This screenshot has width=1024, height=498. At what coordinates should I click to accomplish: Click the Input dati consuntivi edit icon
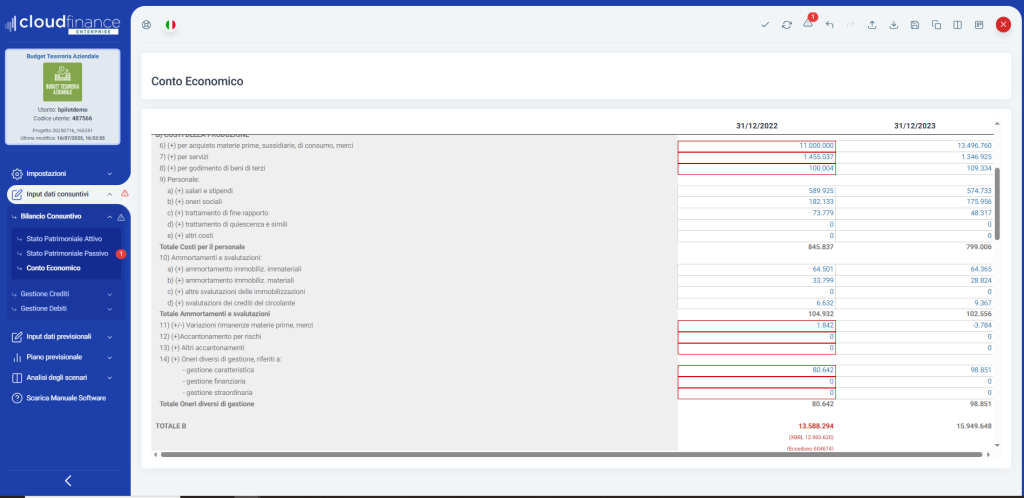point(18,194)
